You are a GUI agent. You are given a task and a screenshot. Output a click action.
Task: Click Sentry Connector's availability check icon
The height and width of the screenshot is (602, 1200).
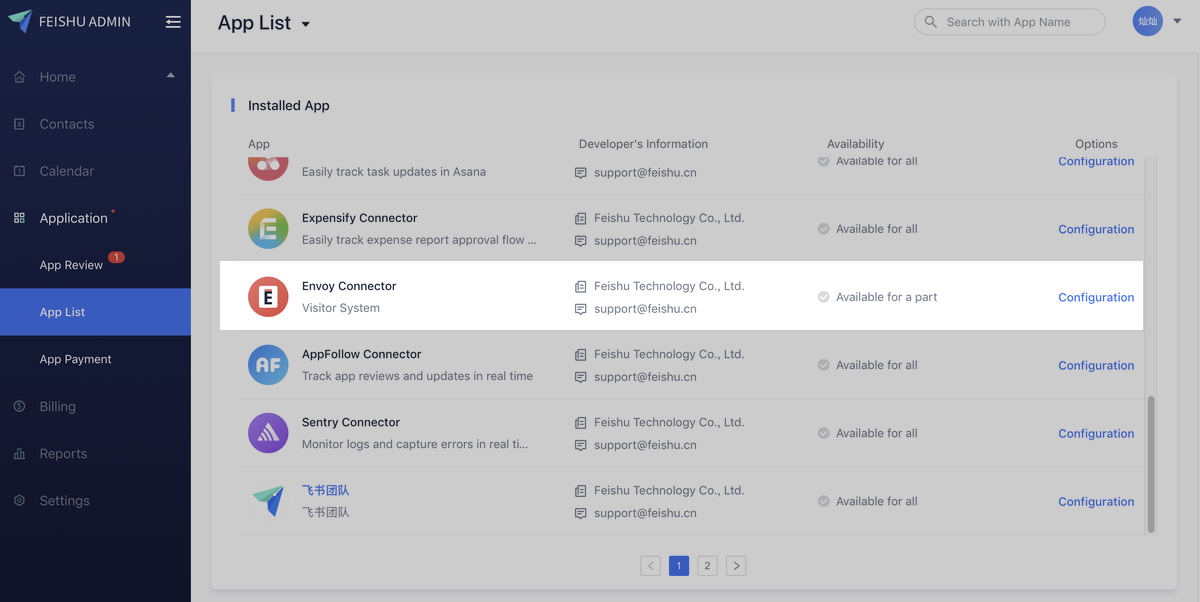tap(823, 433)
